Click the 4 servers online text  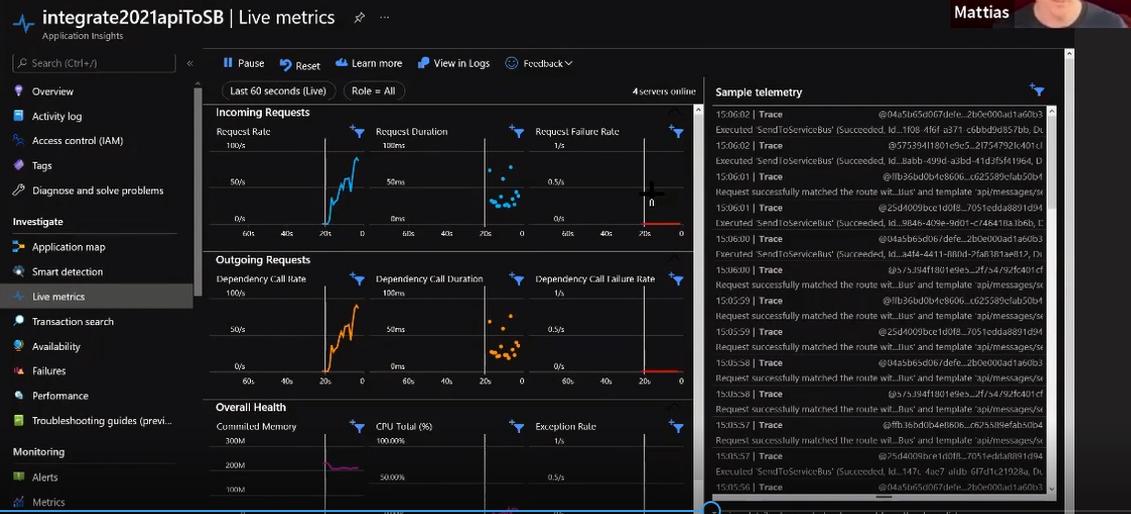pyautogui.click(x=664, y=92)
